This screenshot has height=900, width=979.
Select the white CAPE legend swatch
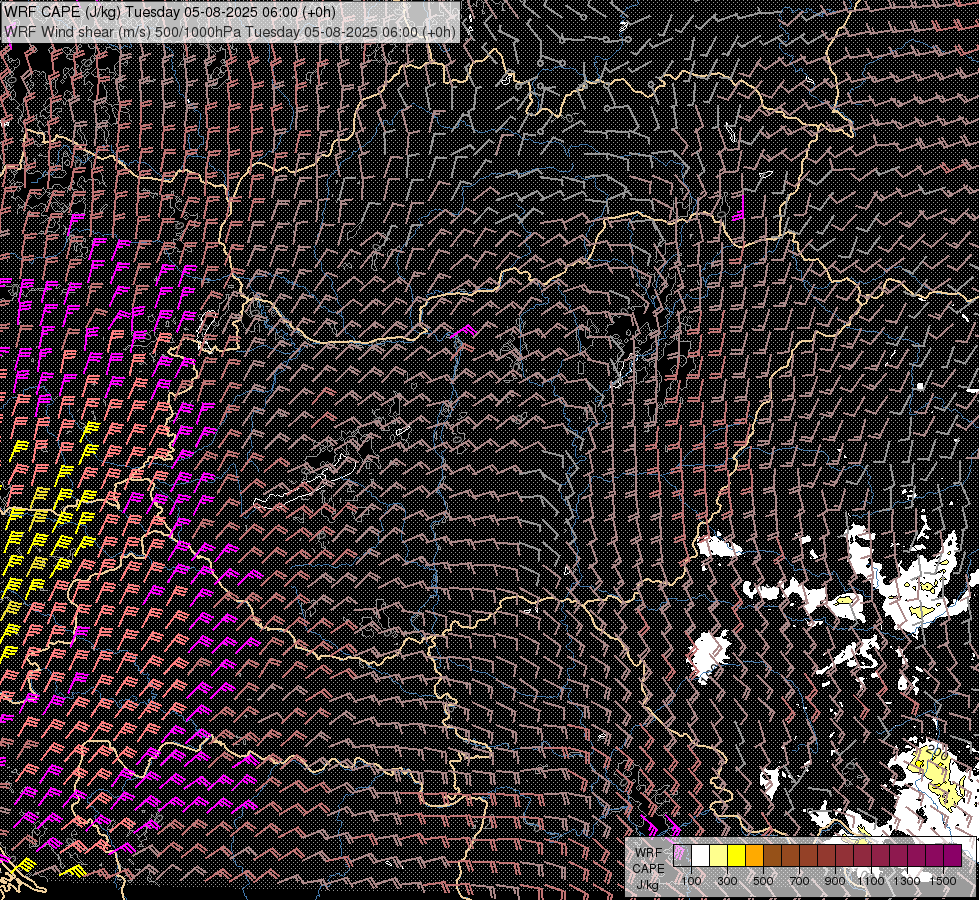coord(701,856)
